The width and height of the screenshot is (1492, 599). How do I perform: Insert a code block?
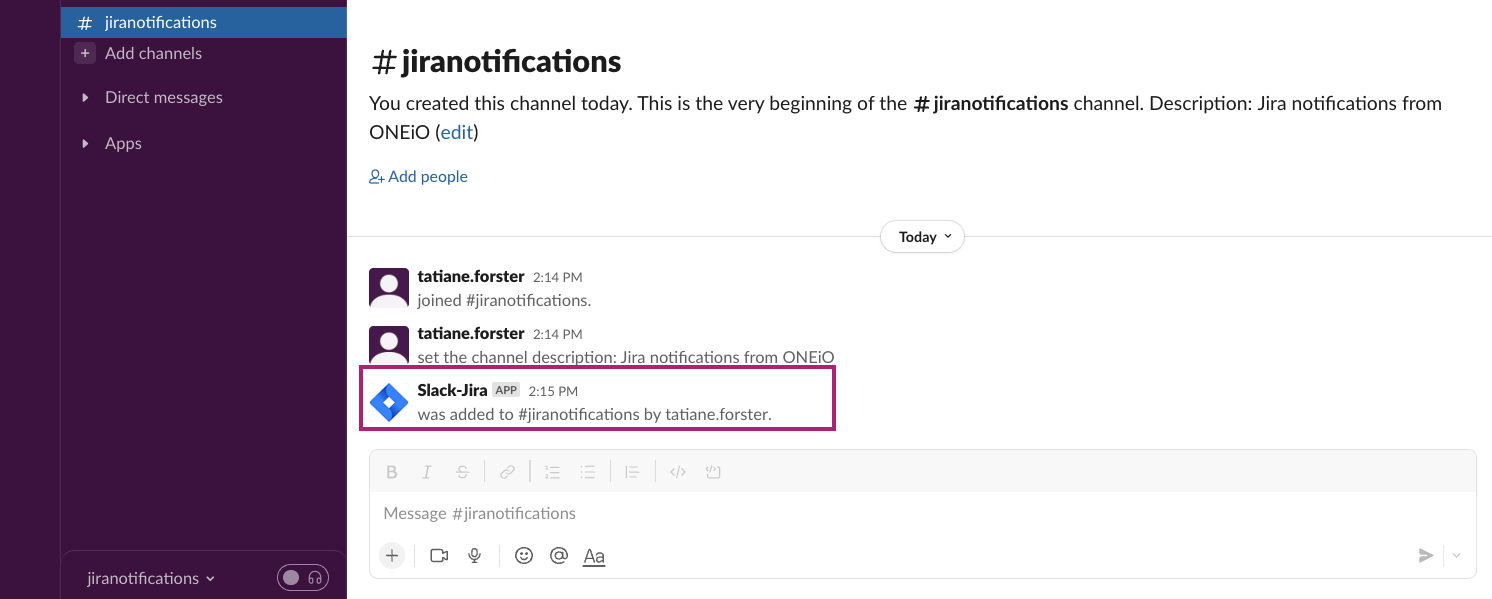coord(713,472)
